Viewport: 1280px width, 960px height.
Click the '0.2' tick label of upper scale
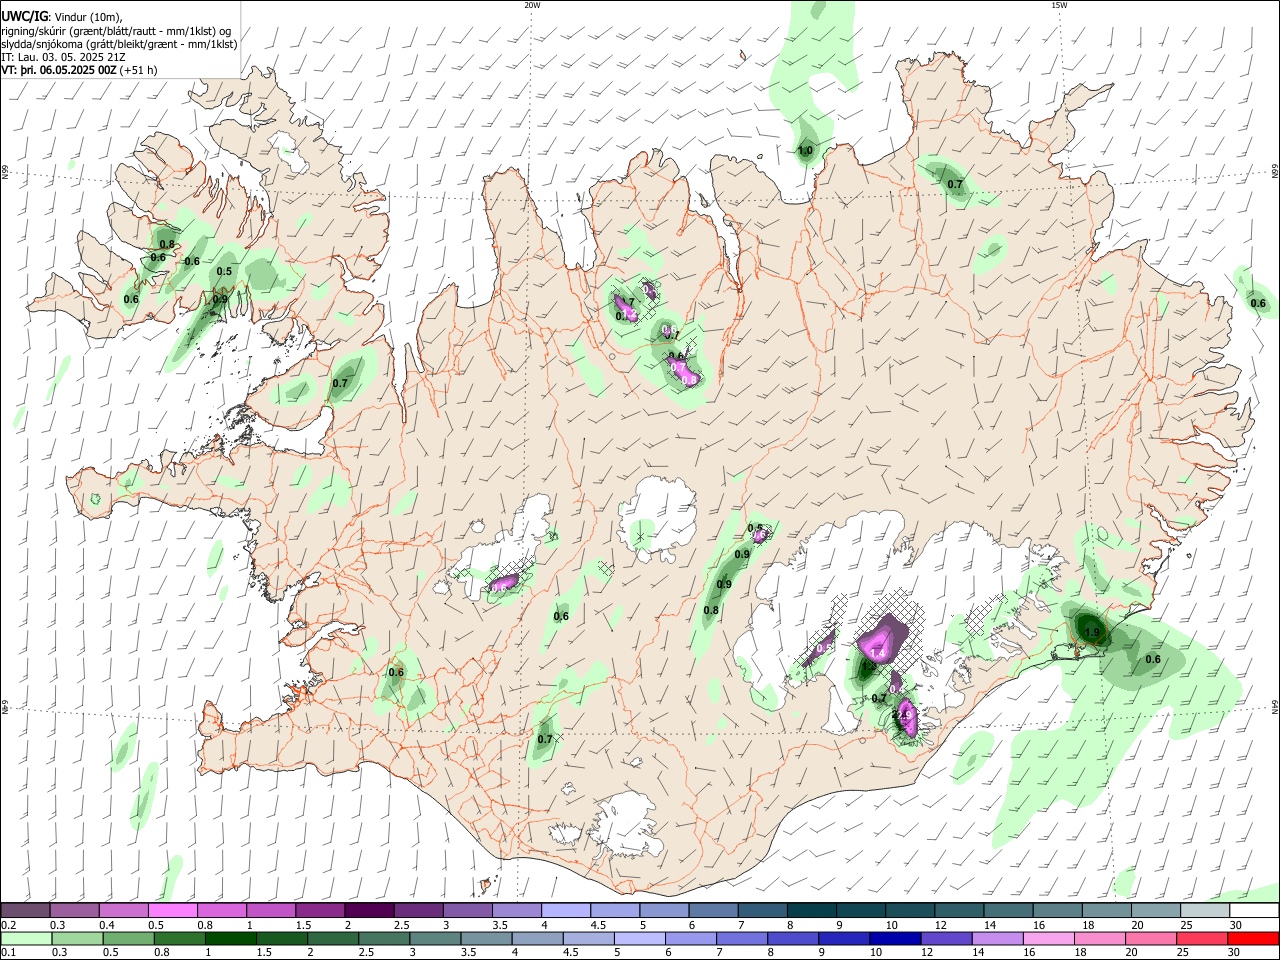(x=9, y=925)
